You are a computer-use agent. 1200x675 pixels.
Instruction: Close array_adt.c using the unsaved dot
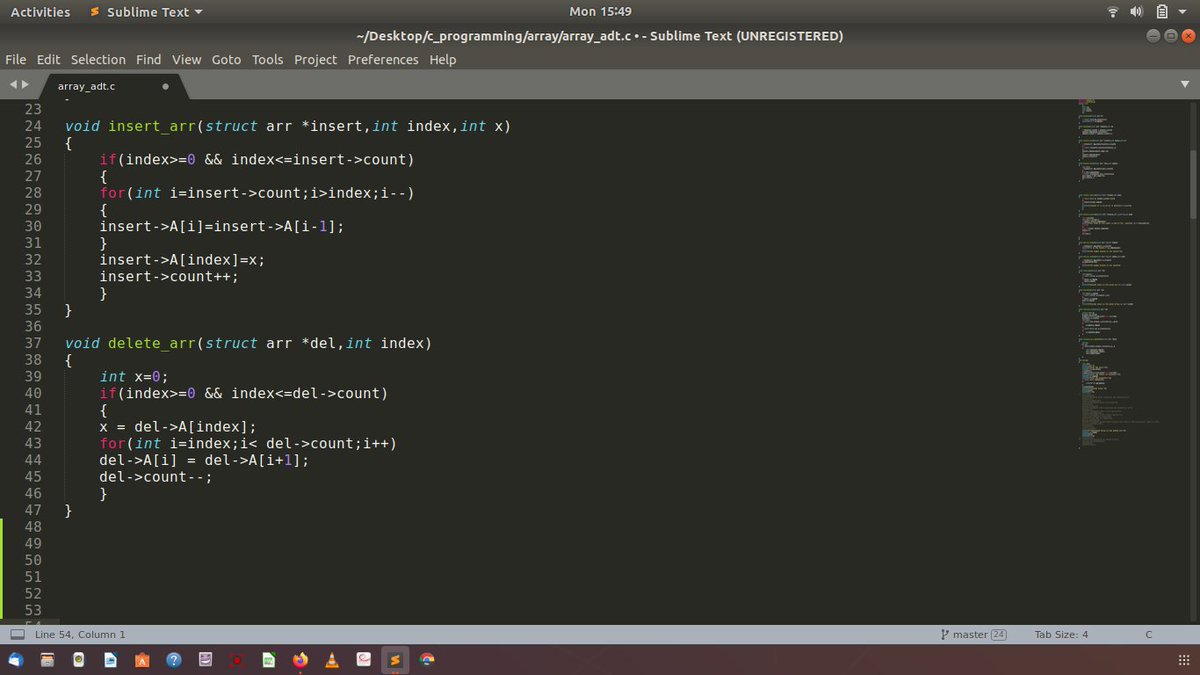(x=165, y=86)
